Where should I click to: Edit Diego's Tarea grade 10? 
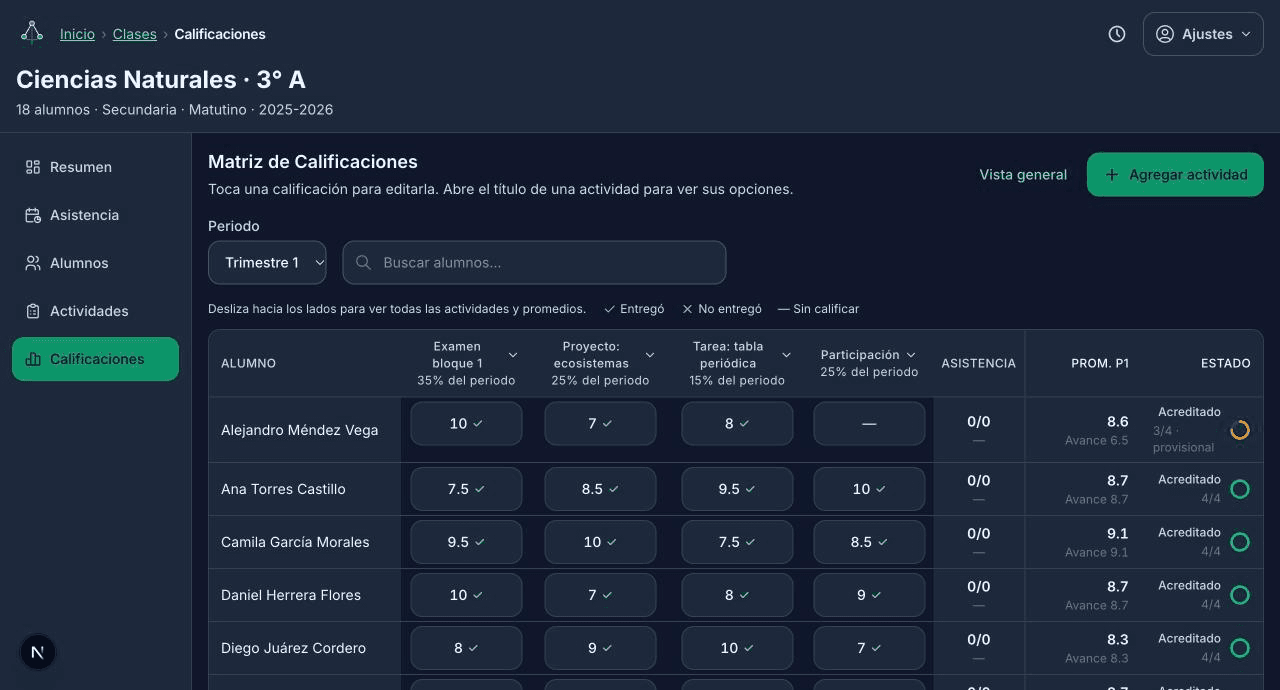point(737,648)
